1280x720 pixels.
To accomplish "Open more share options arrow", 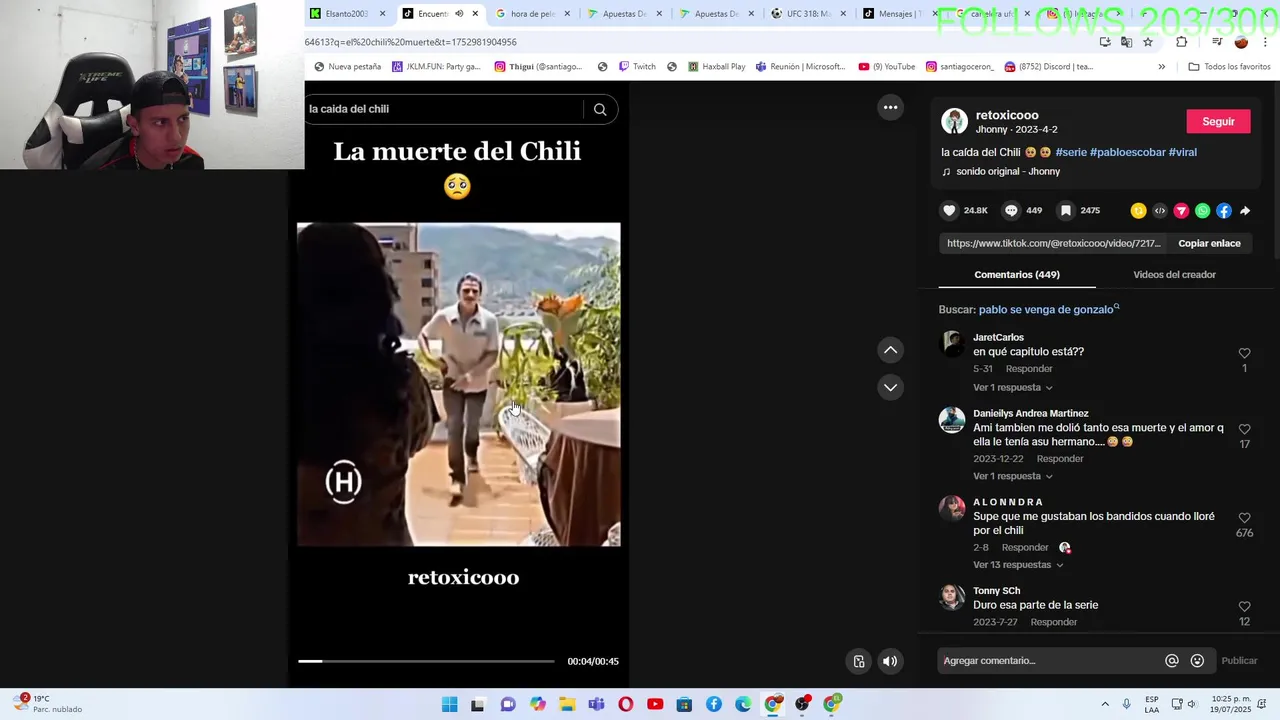I will 1245,210.
